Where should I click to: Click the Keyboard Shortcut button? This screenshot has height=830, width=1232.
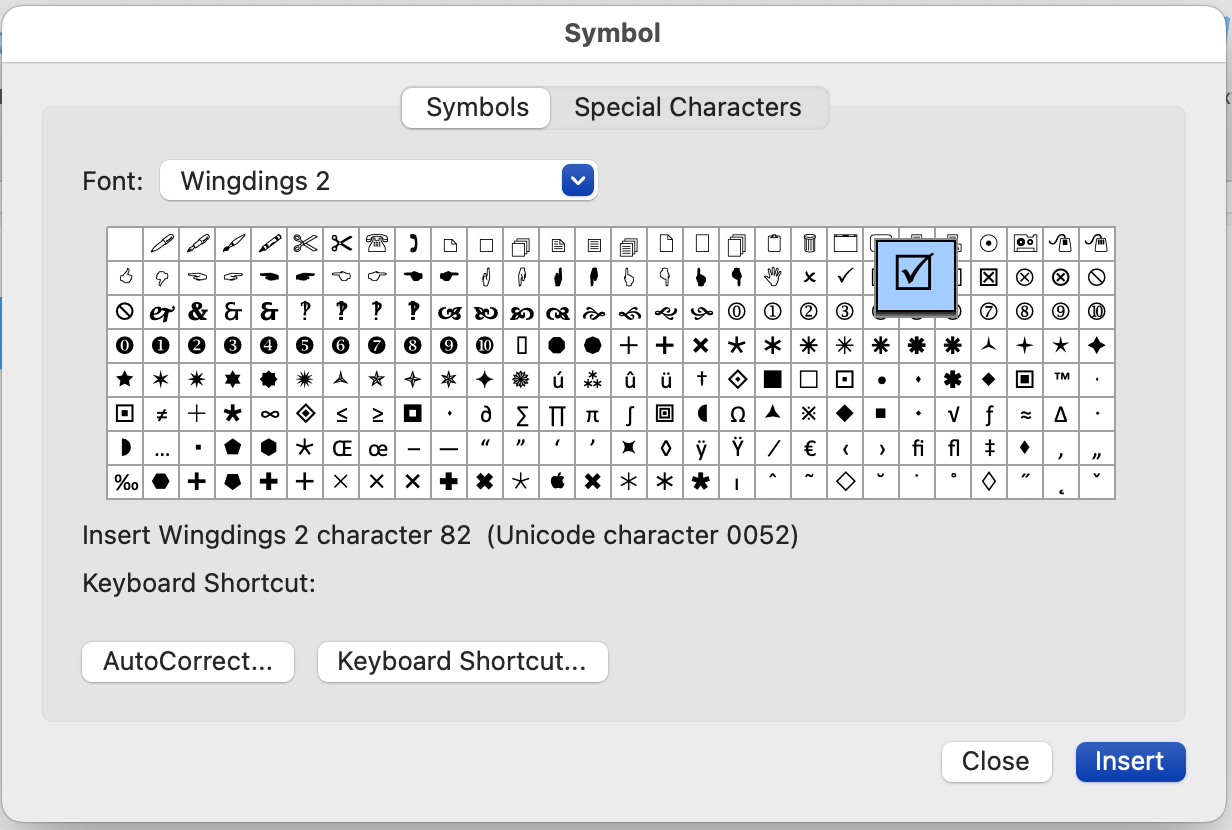[462, 661]
